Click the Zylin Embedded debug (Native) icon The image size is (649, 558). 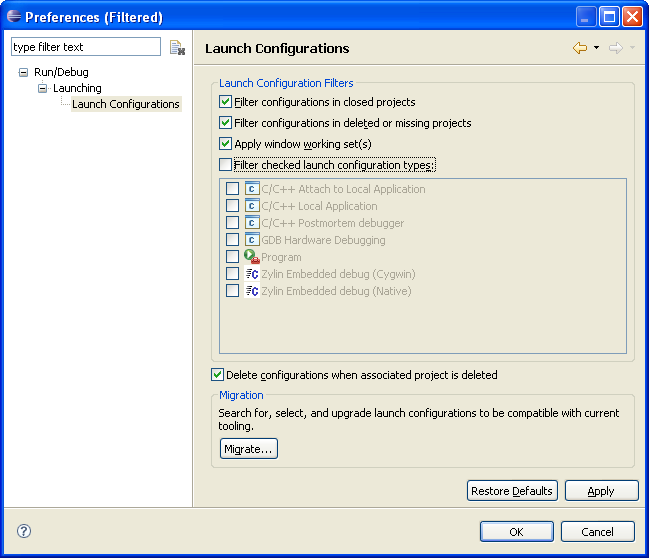[x=252, y=291]
